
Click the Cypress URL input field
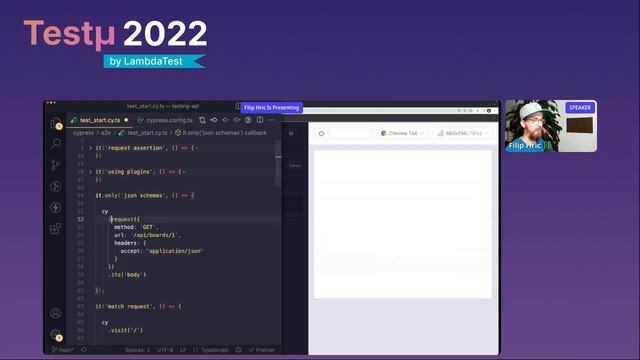coord(350,133)
